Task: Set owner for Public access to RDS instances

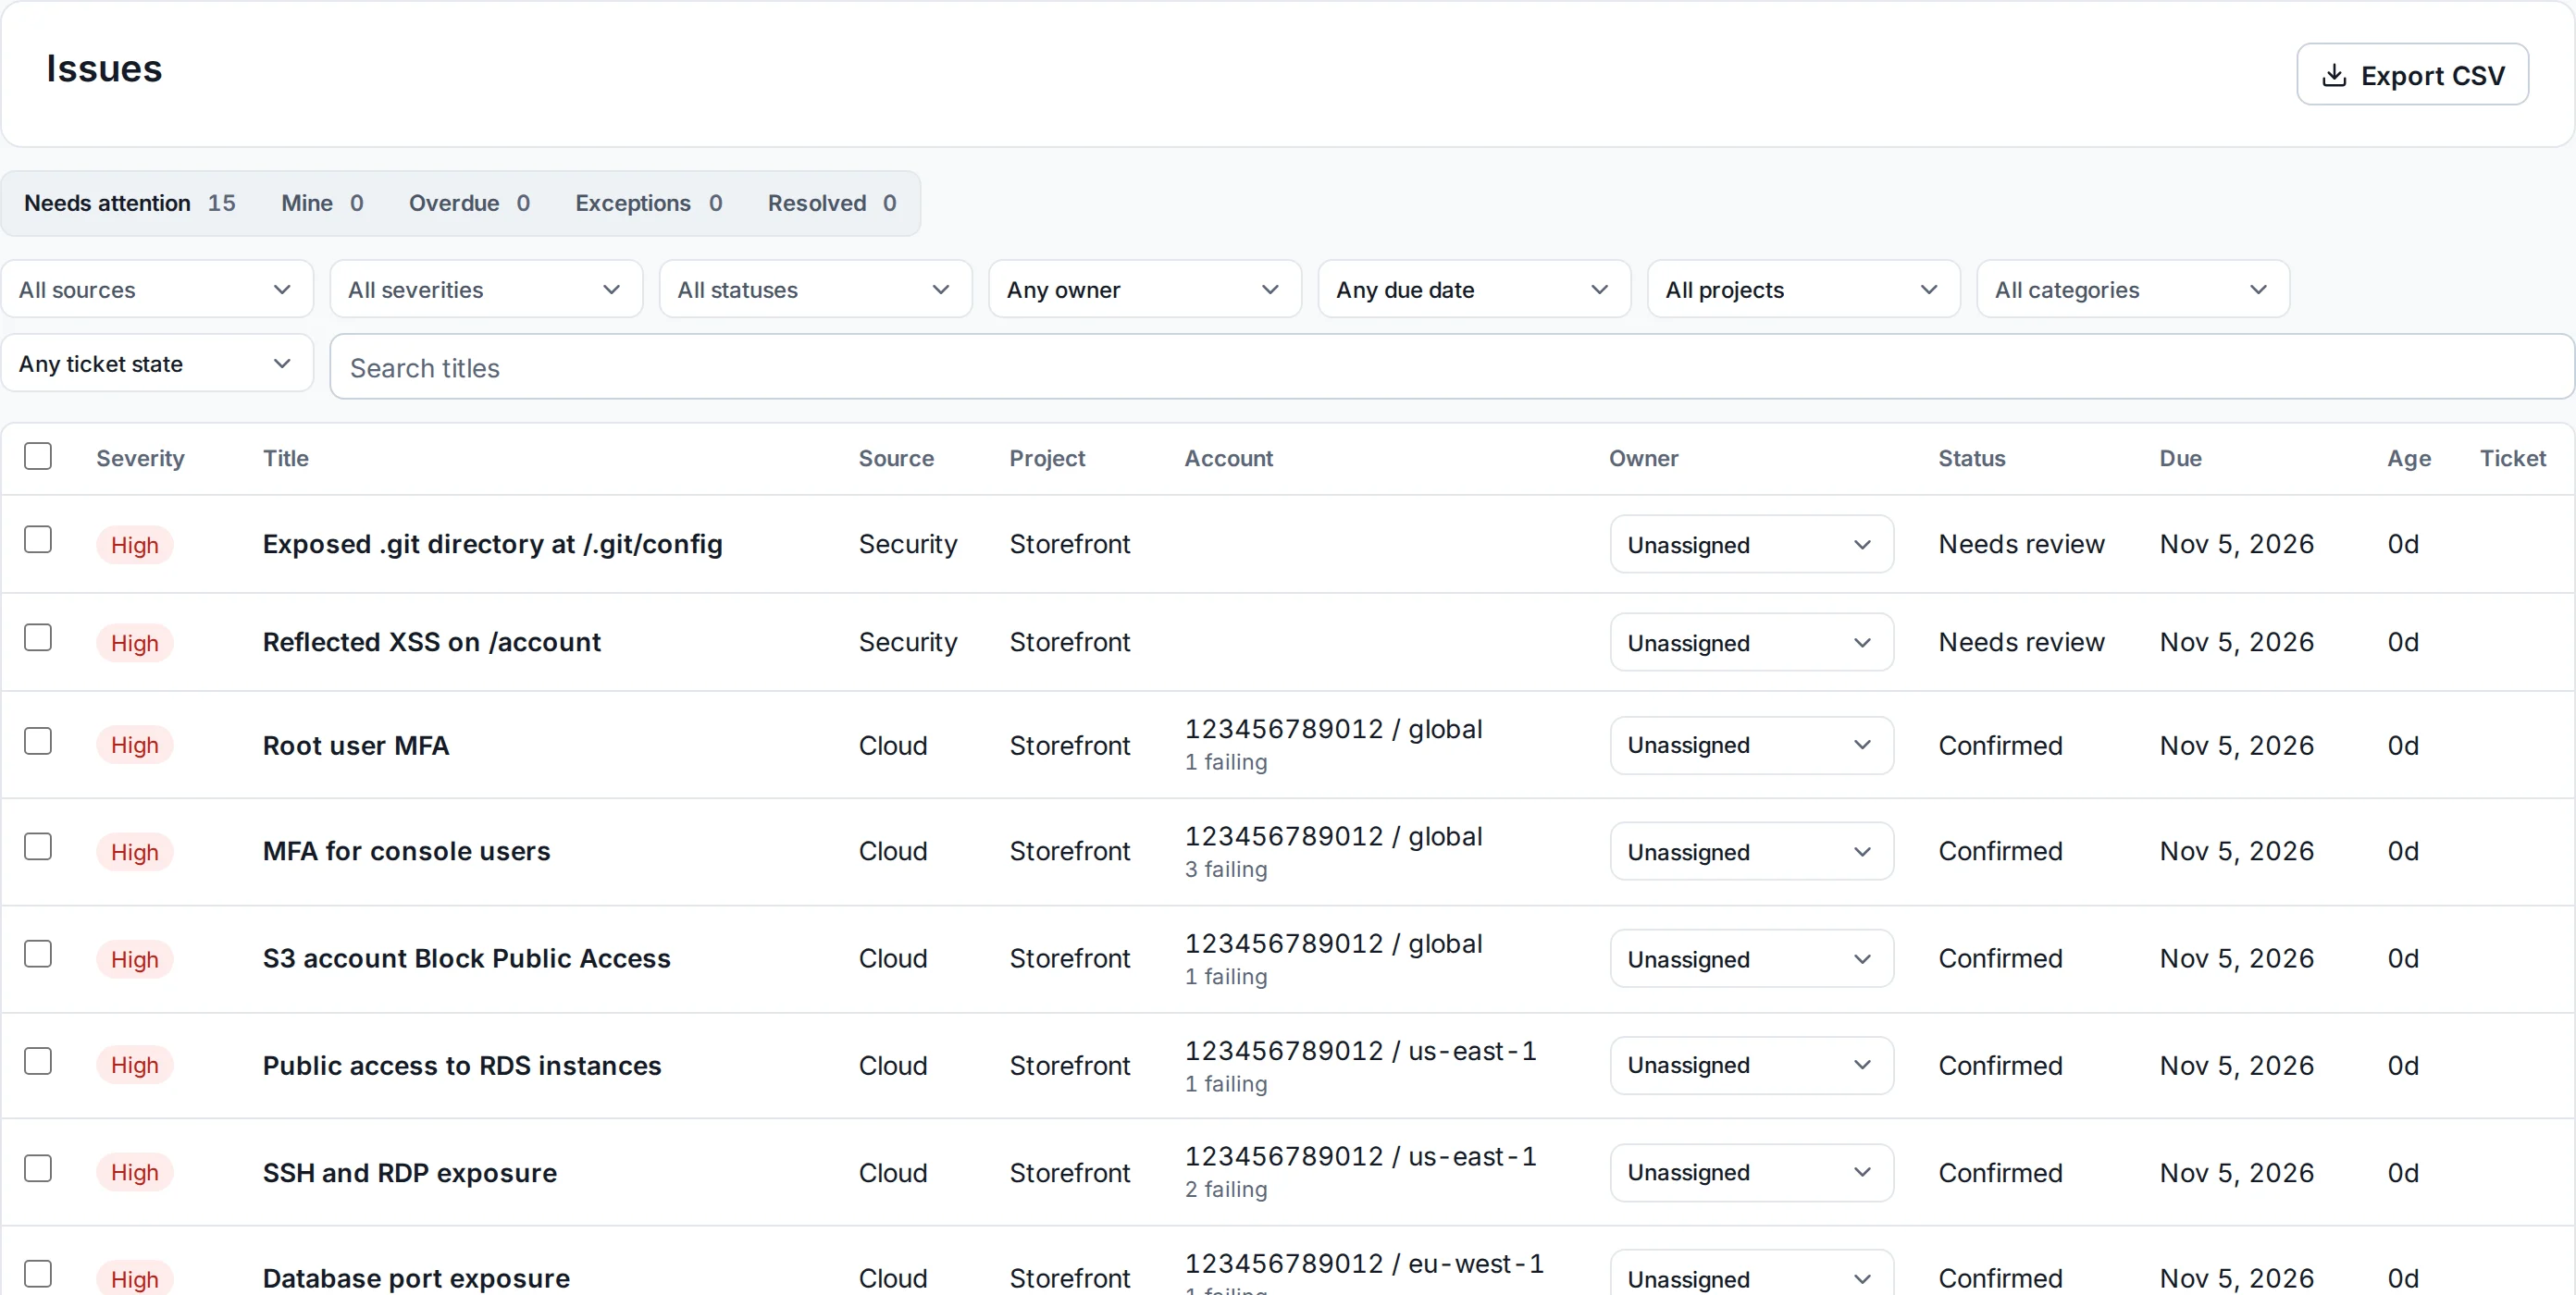Action: point(1751,1065)
